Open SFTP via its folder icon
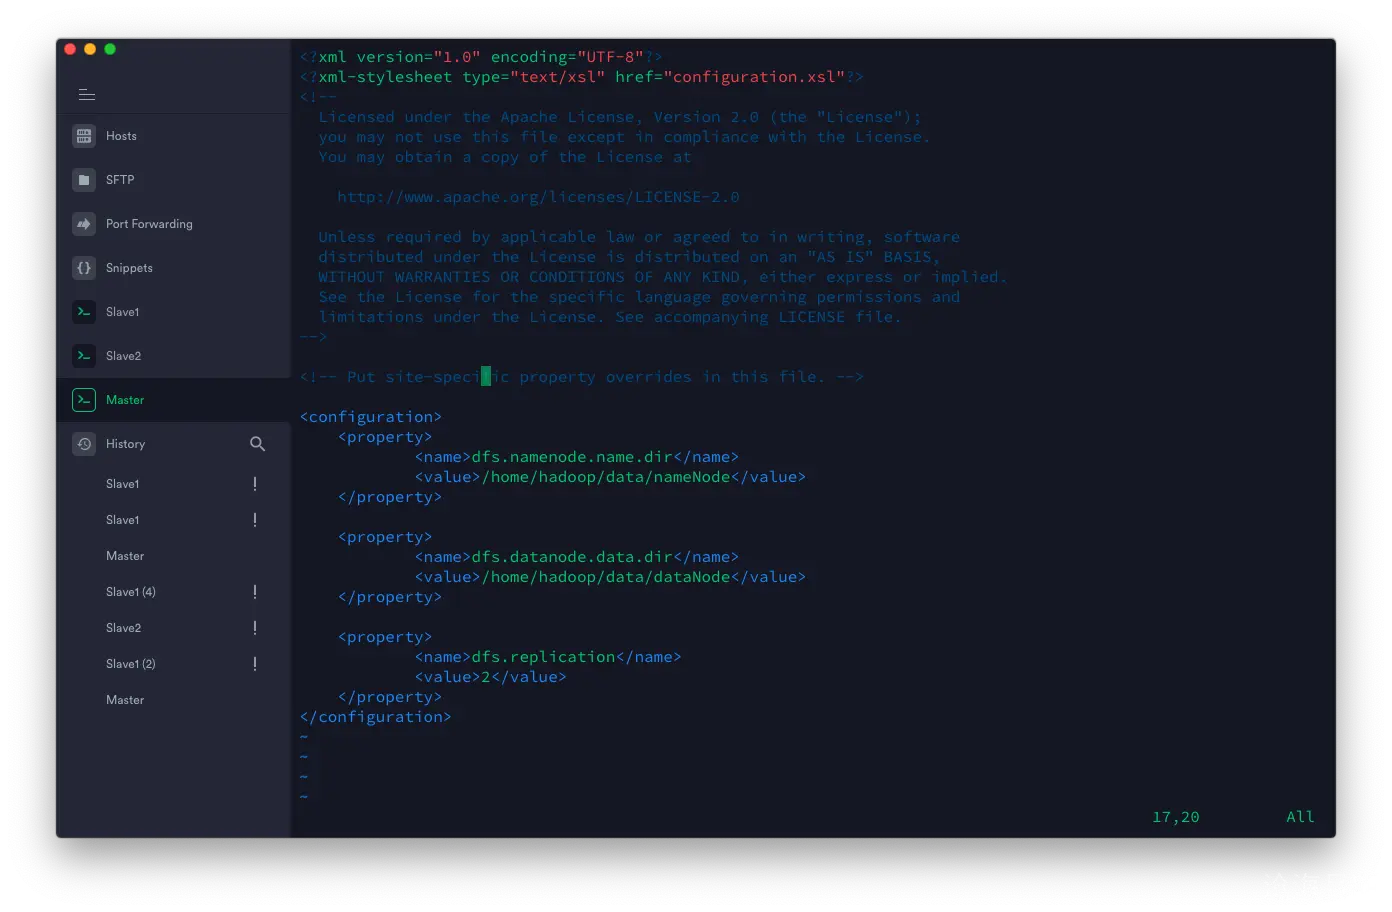The width and height of the screenshot is (1392, 912). 84,180
